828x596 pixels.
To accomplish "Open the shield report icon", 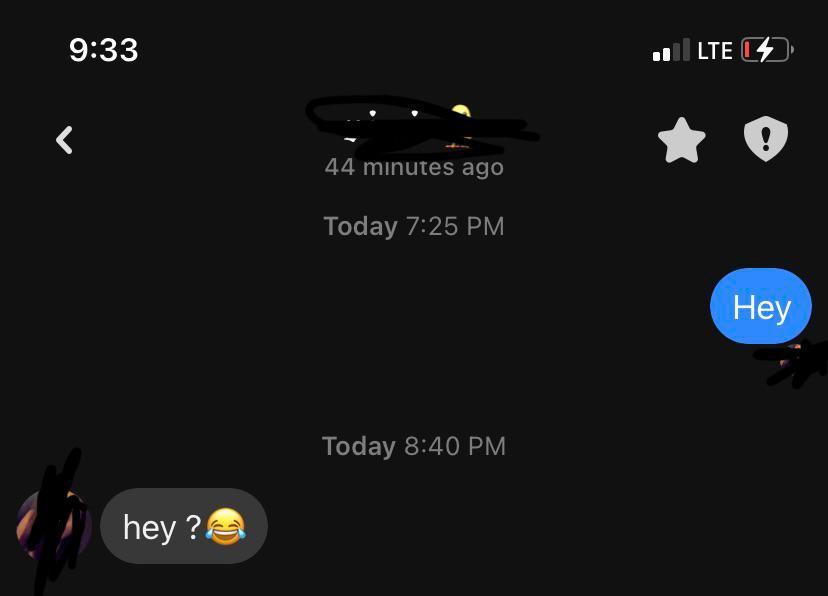I will tap(766, 139).
